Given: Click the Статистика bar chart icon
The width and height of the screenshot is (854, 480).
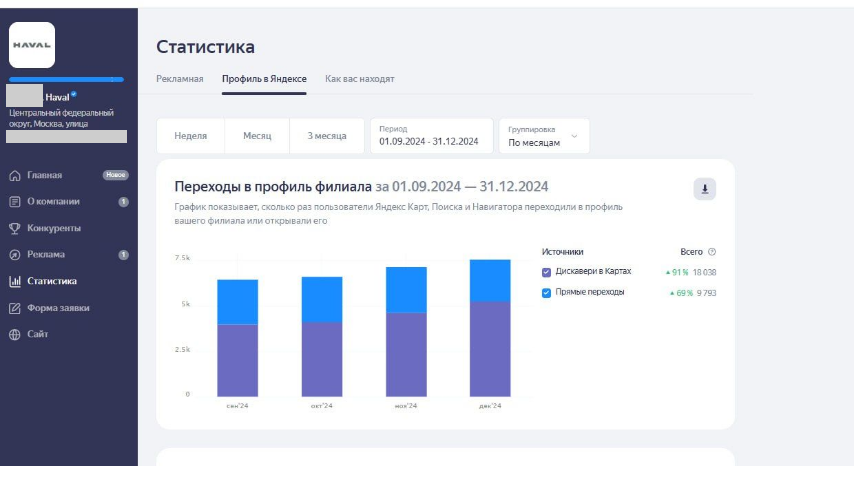Looking at the screenshot, I should [x=15, y=282].
